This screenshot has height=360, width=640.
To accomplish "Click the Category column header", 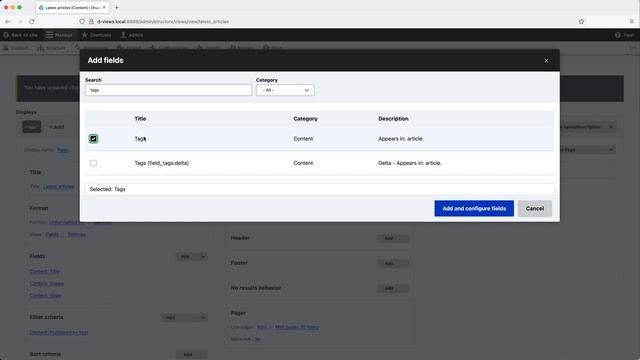I will [305, 119].
